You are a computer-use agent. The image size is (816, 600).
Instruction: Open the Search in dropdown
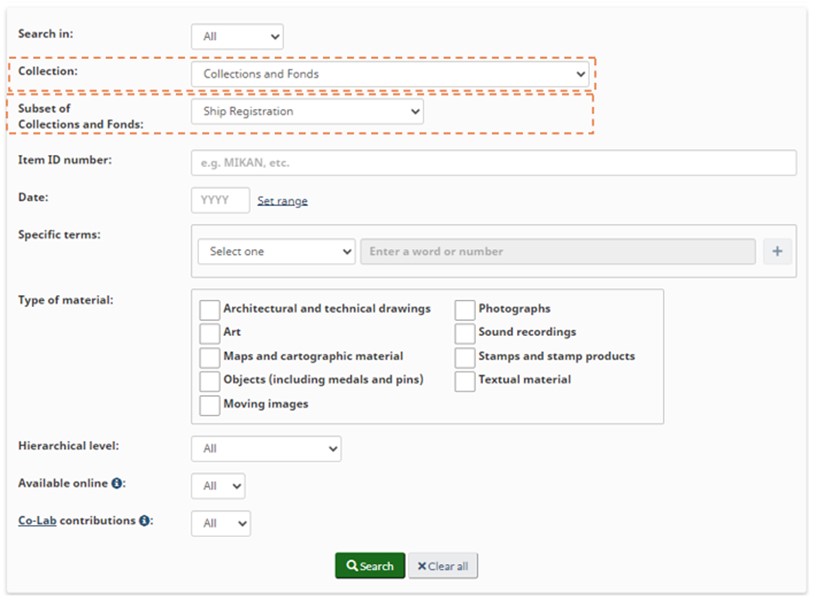click(237, 37)
